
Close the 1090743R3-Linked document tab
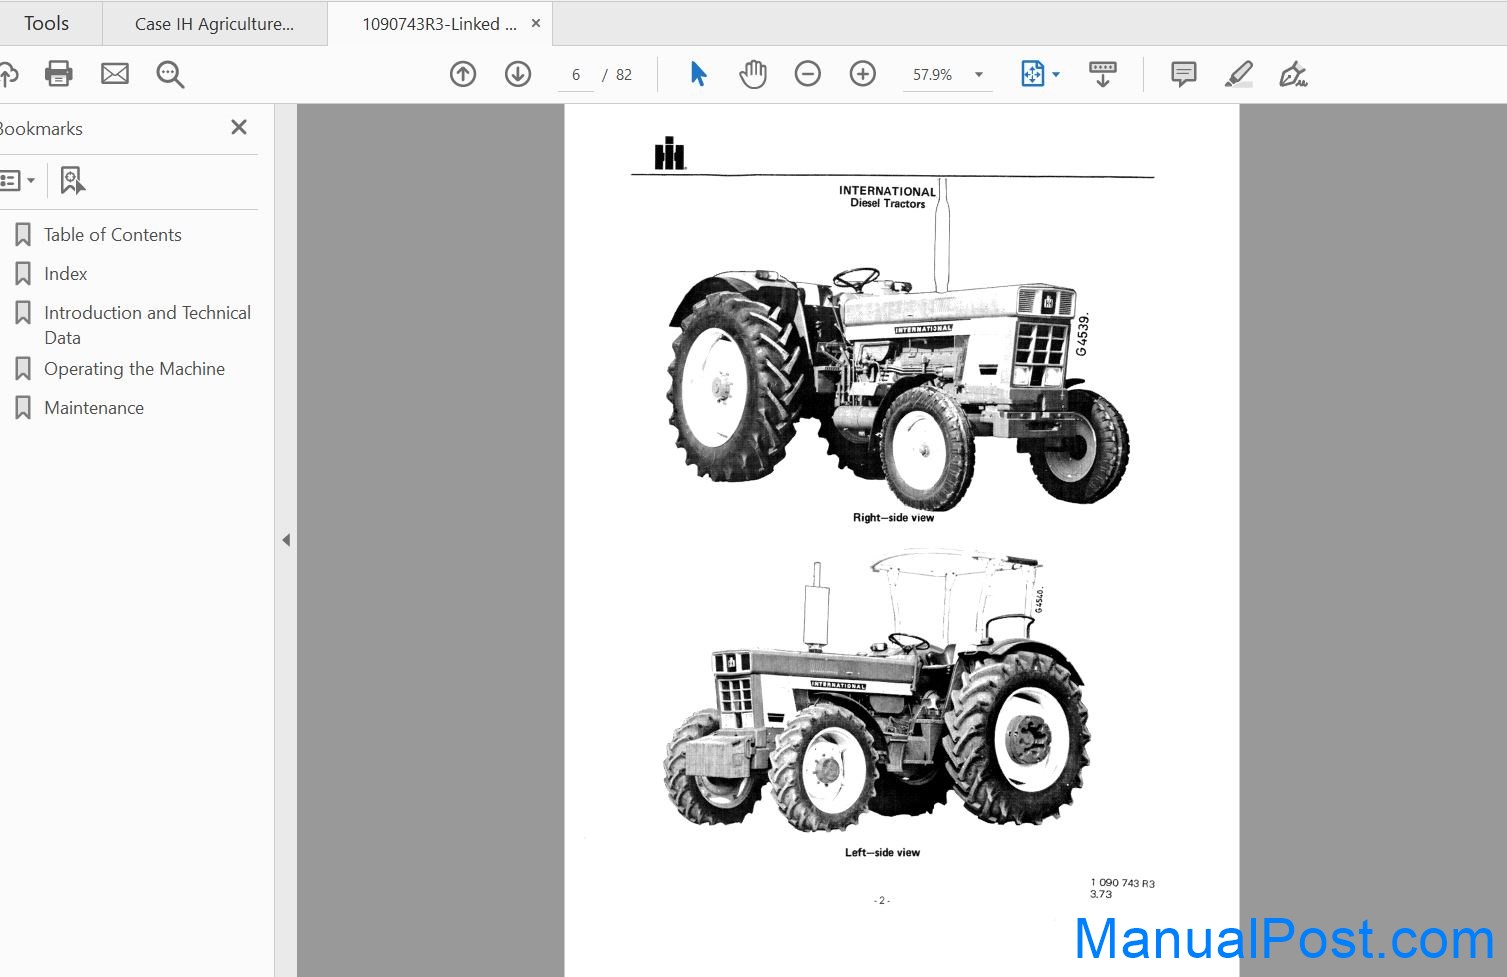click(x=536, y=23)
